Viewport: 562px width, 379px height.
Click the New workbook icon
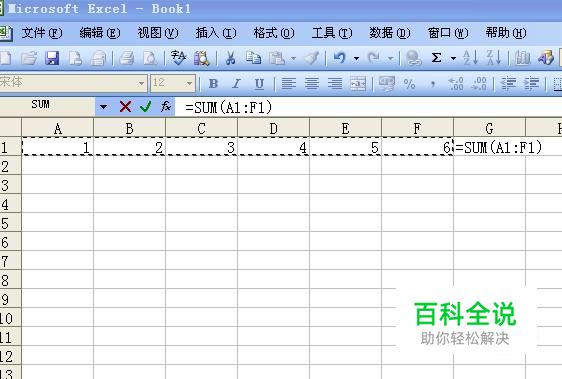pos(5,58)
